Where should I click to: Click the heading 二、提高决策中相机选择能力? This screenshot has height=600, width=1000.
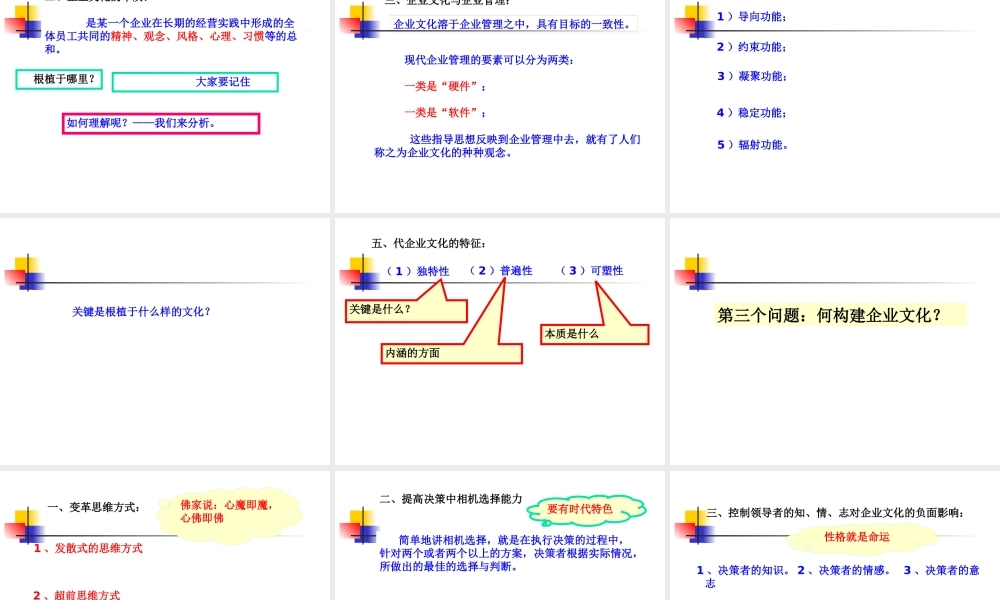(x=451, y=499)
